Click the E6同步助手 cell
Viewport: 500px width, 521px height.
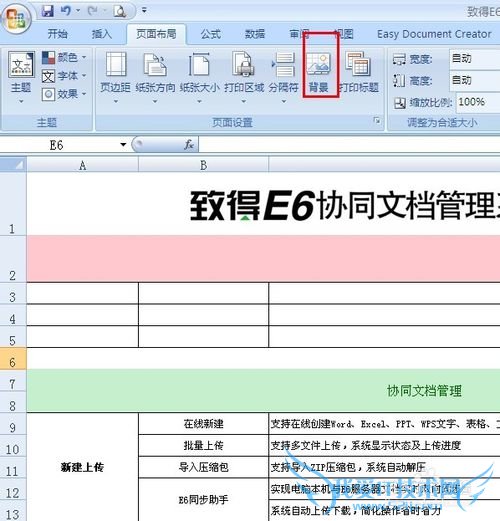pos(203,499)
